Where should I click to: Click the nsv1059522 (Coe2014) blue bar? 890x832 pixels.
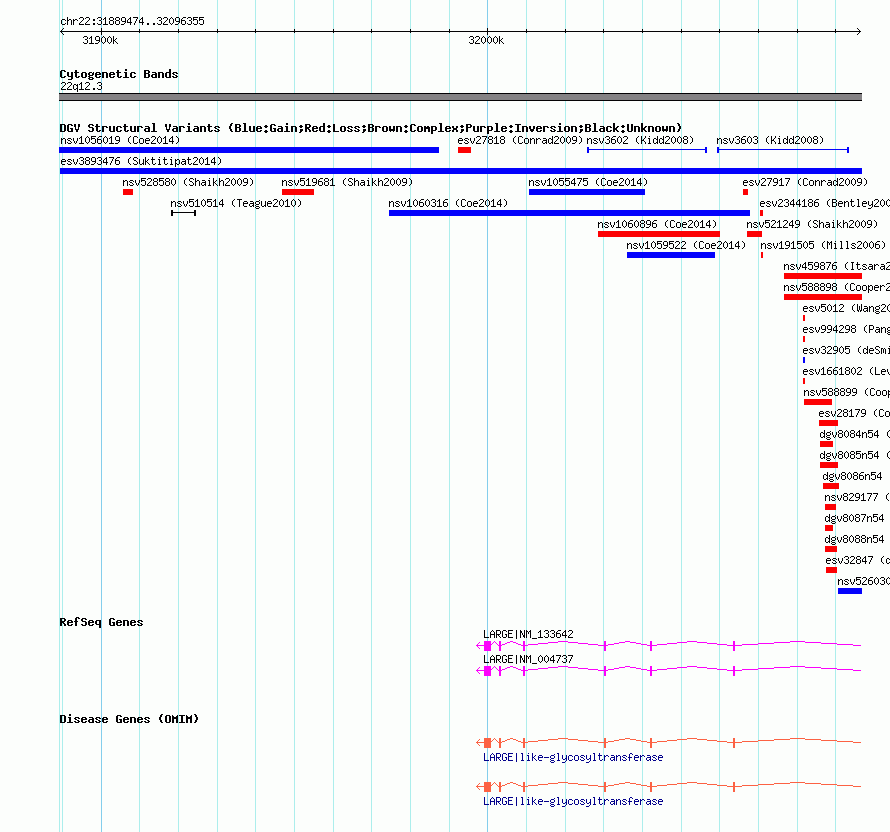click(x=671, y=255)
